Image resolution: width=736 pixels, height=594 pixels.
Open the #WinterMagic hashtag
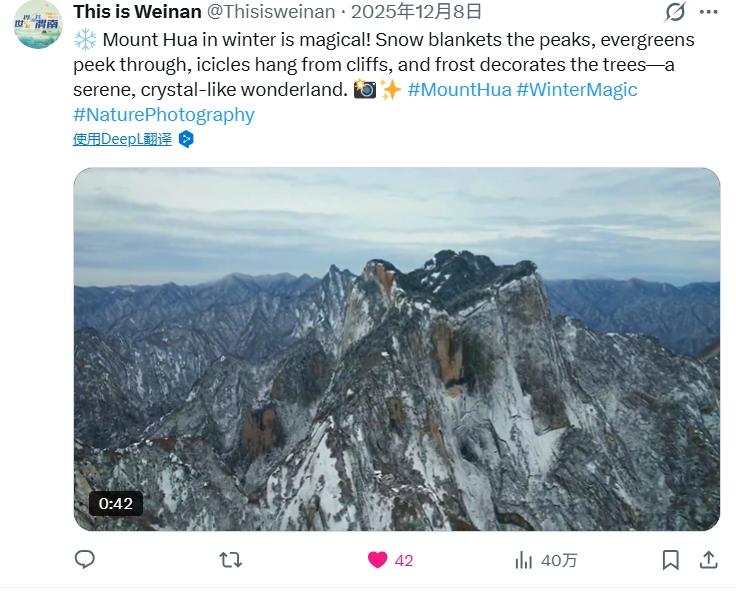[577, 89]
